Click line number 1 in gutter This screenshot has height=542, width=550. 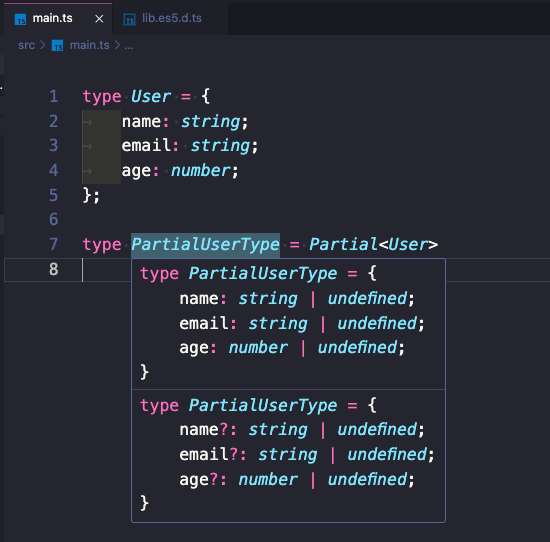point(53,96)
